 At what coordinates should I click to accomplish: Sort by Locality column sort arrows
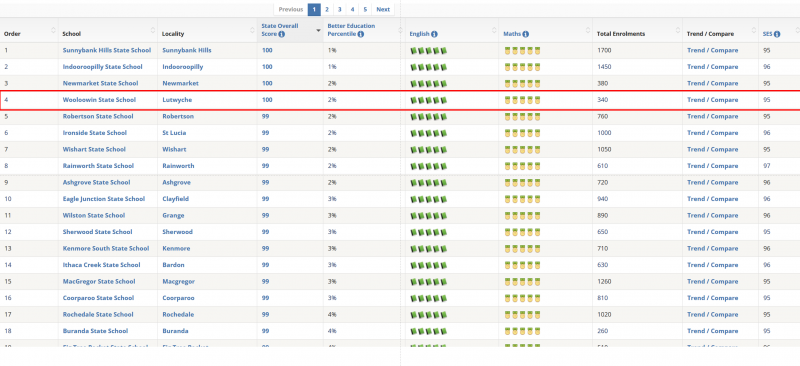point(253,30)
